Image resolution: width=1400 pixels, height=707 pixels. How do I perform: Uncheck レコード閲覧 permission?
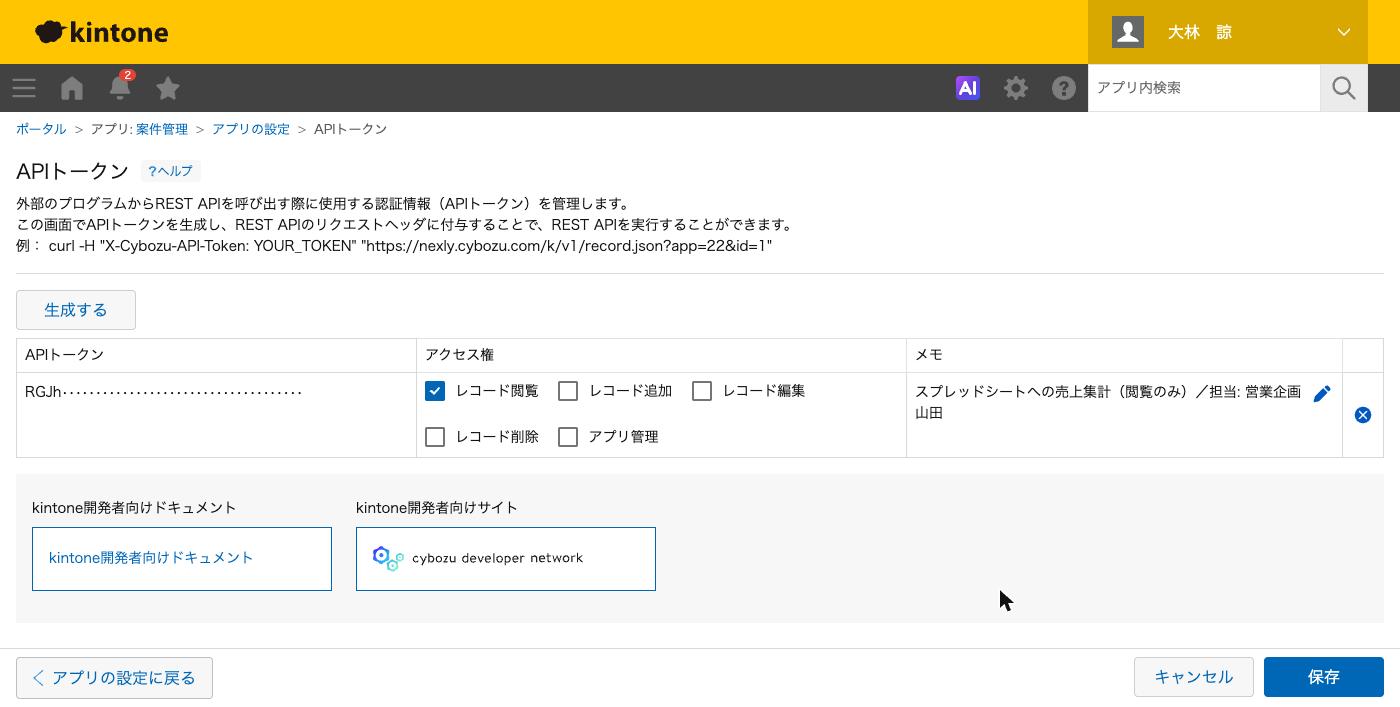point(435,391)
